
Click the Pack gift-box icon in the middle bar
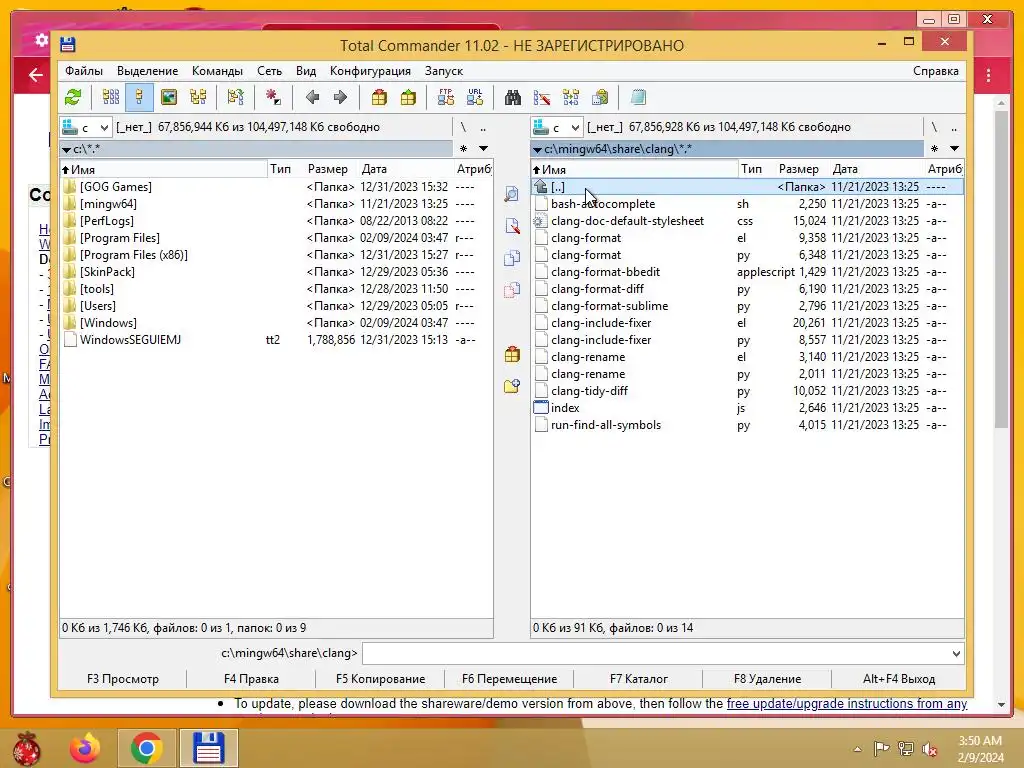point(512,355)
